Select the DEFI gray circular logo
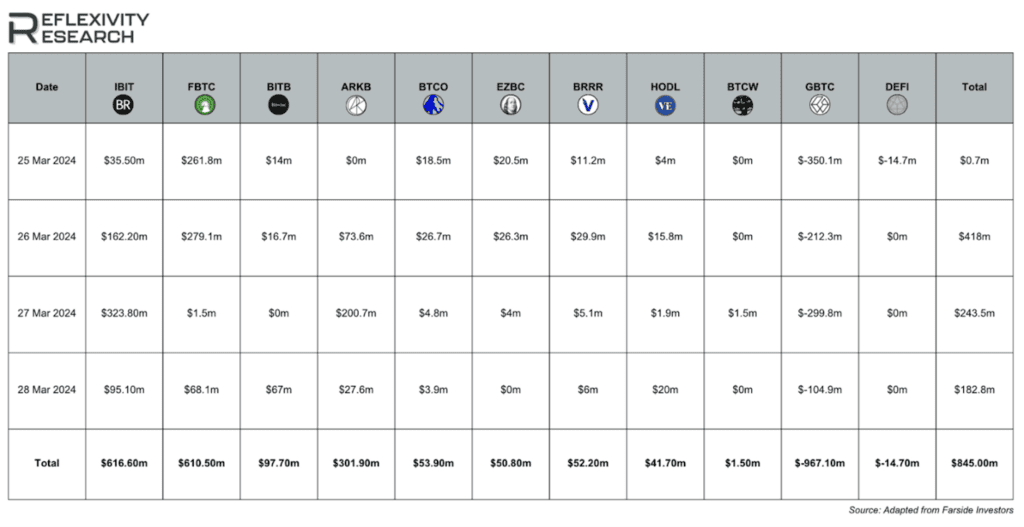The image size is (1024, 527). (x=897, y=104)
